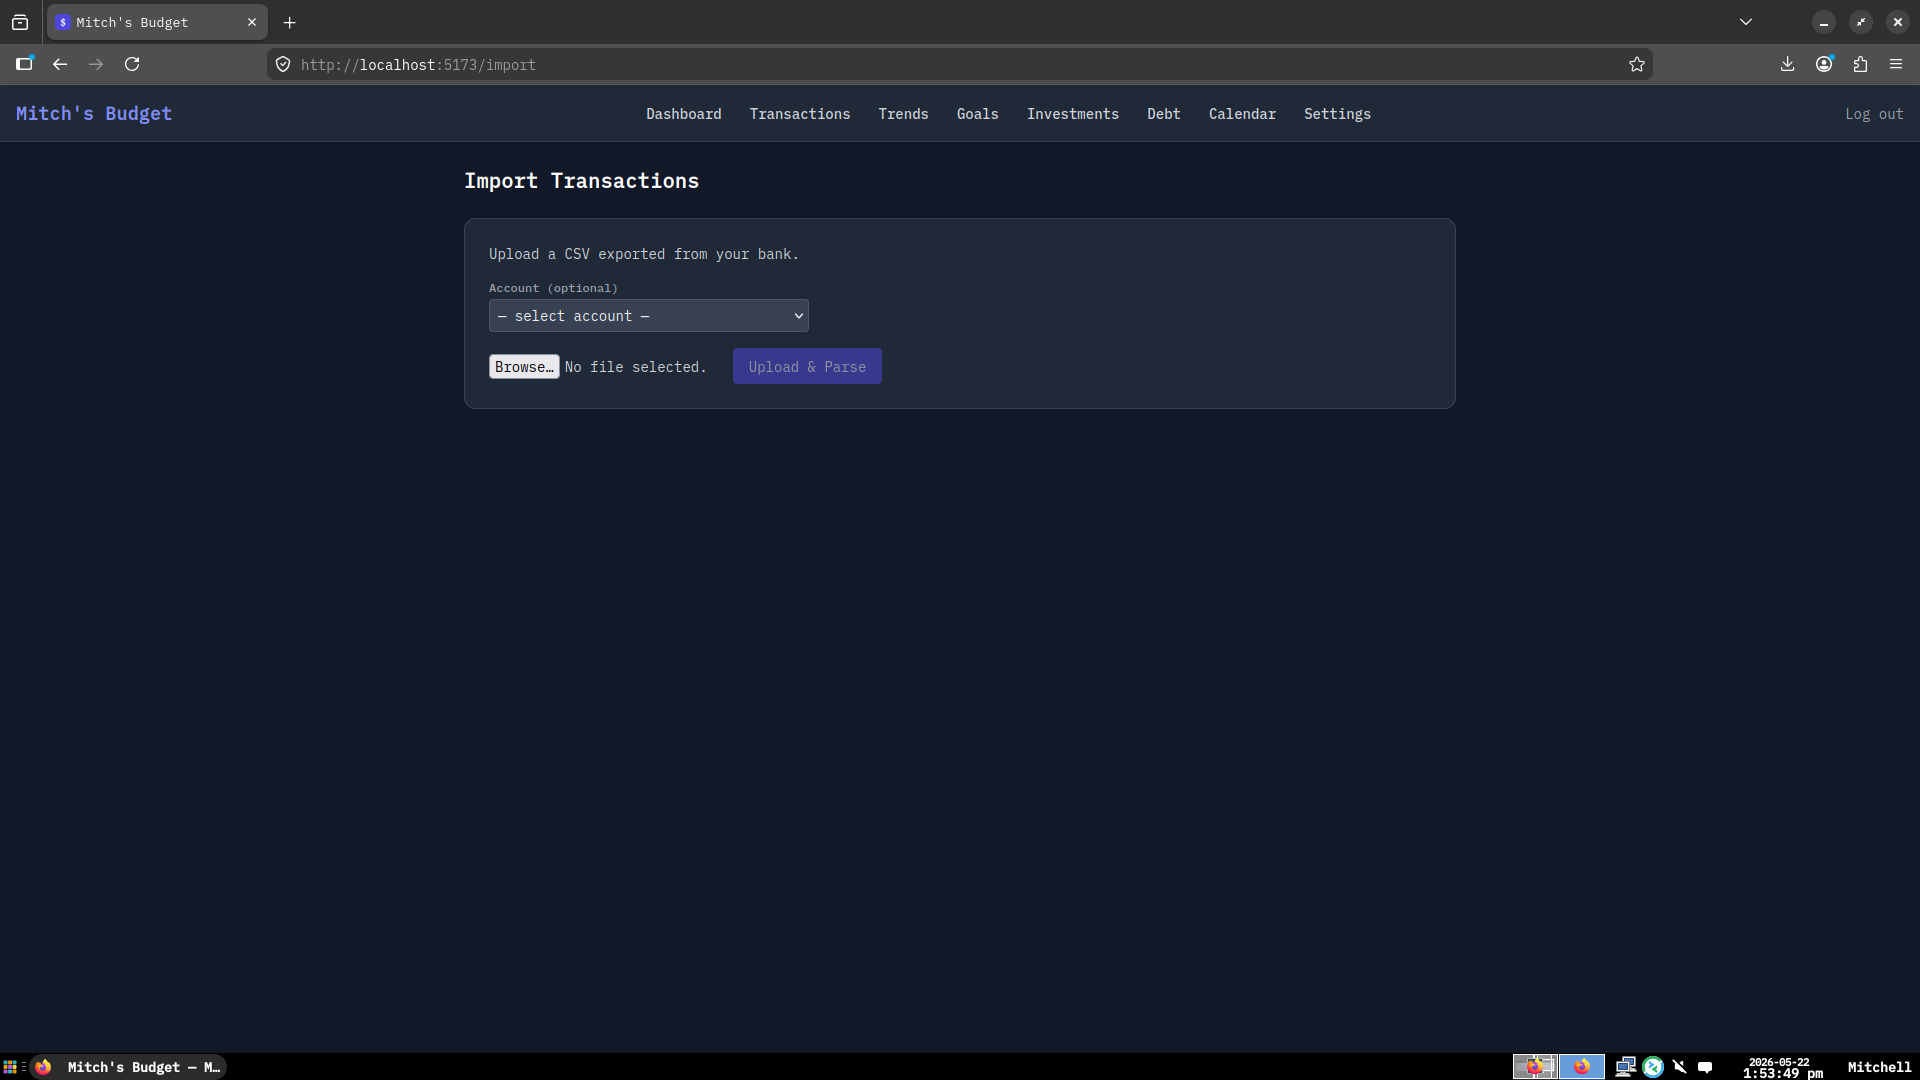
Task: Expand the select account dropdown
Action: tap(648, 316)
